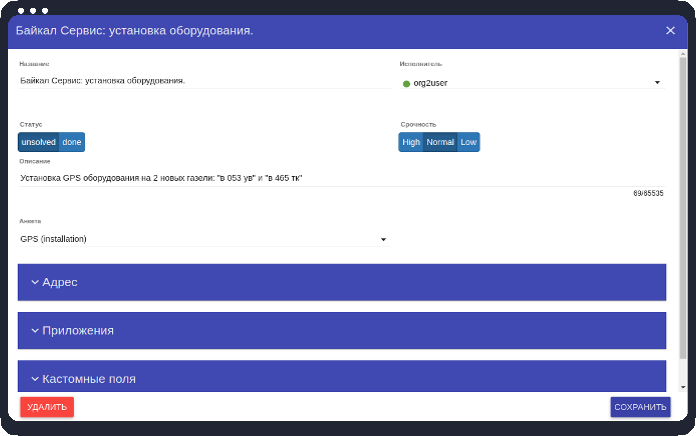Click the Срочность label
The image size is (696, 436).
click(418, 124)
